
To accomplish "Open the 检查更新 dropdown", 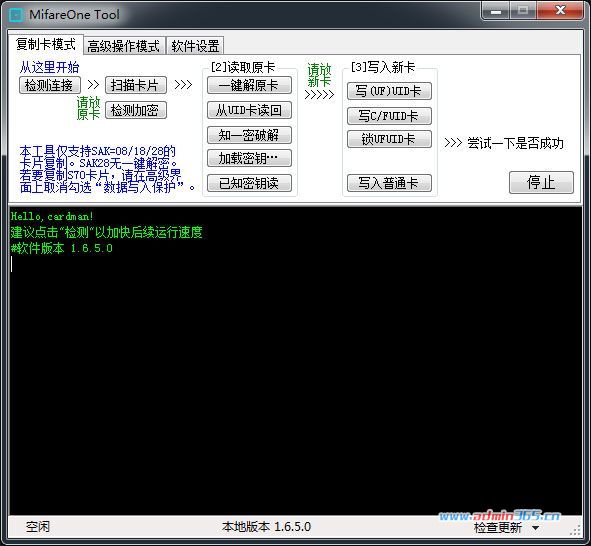I will tap(506, 528).
